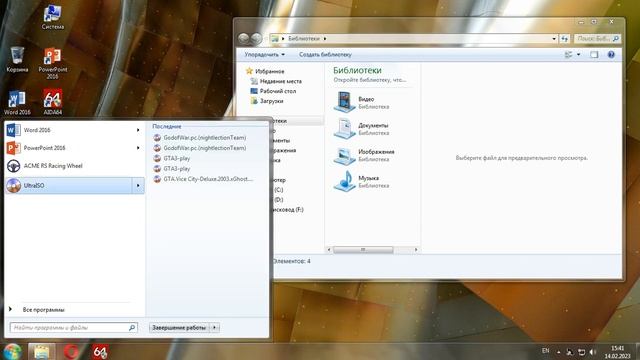The width and height of the screenshot is (640, 360).
Task: Open GTA.Vice City-Deluxe recent item
Action: (203, 179)
